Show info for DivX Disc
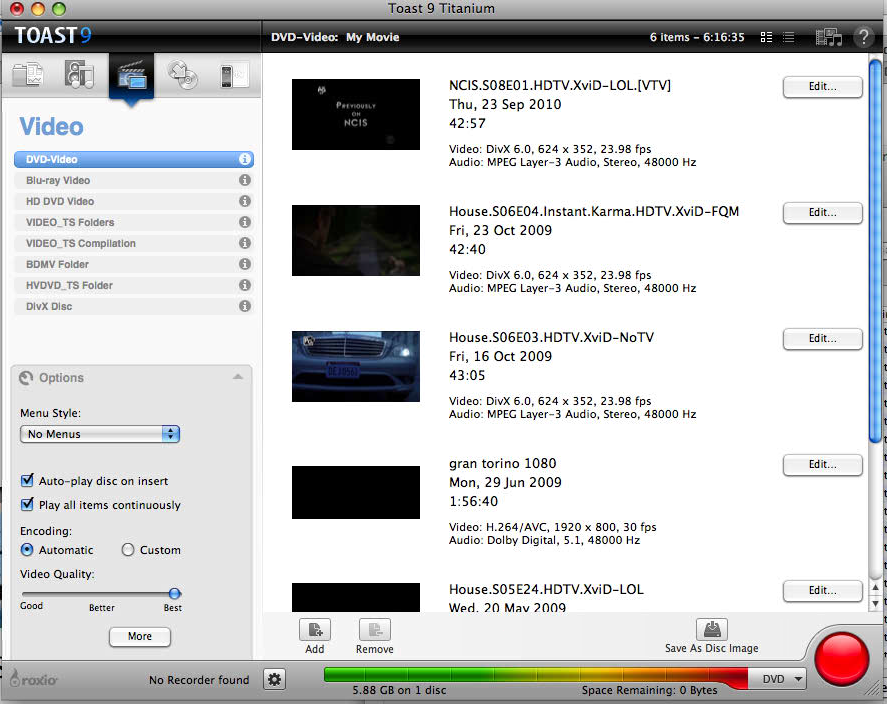The image size is (887, 704). tap(244, 306)
